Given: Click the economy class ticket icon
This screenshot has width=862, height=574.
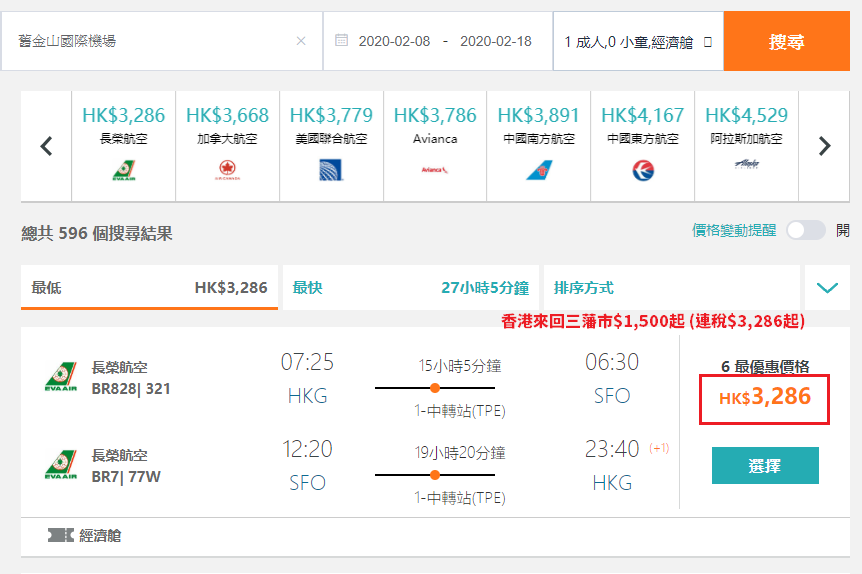Looking at the screenshot, I should tap(60, 535).
